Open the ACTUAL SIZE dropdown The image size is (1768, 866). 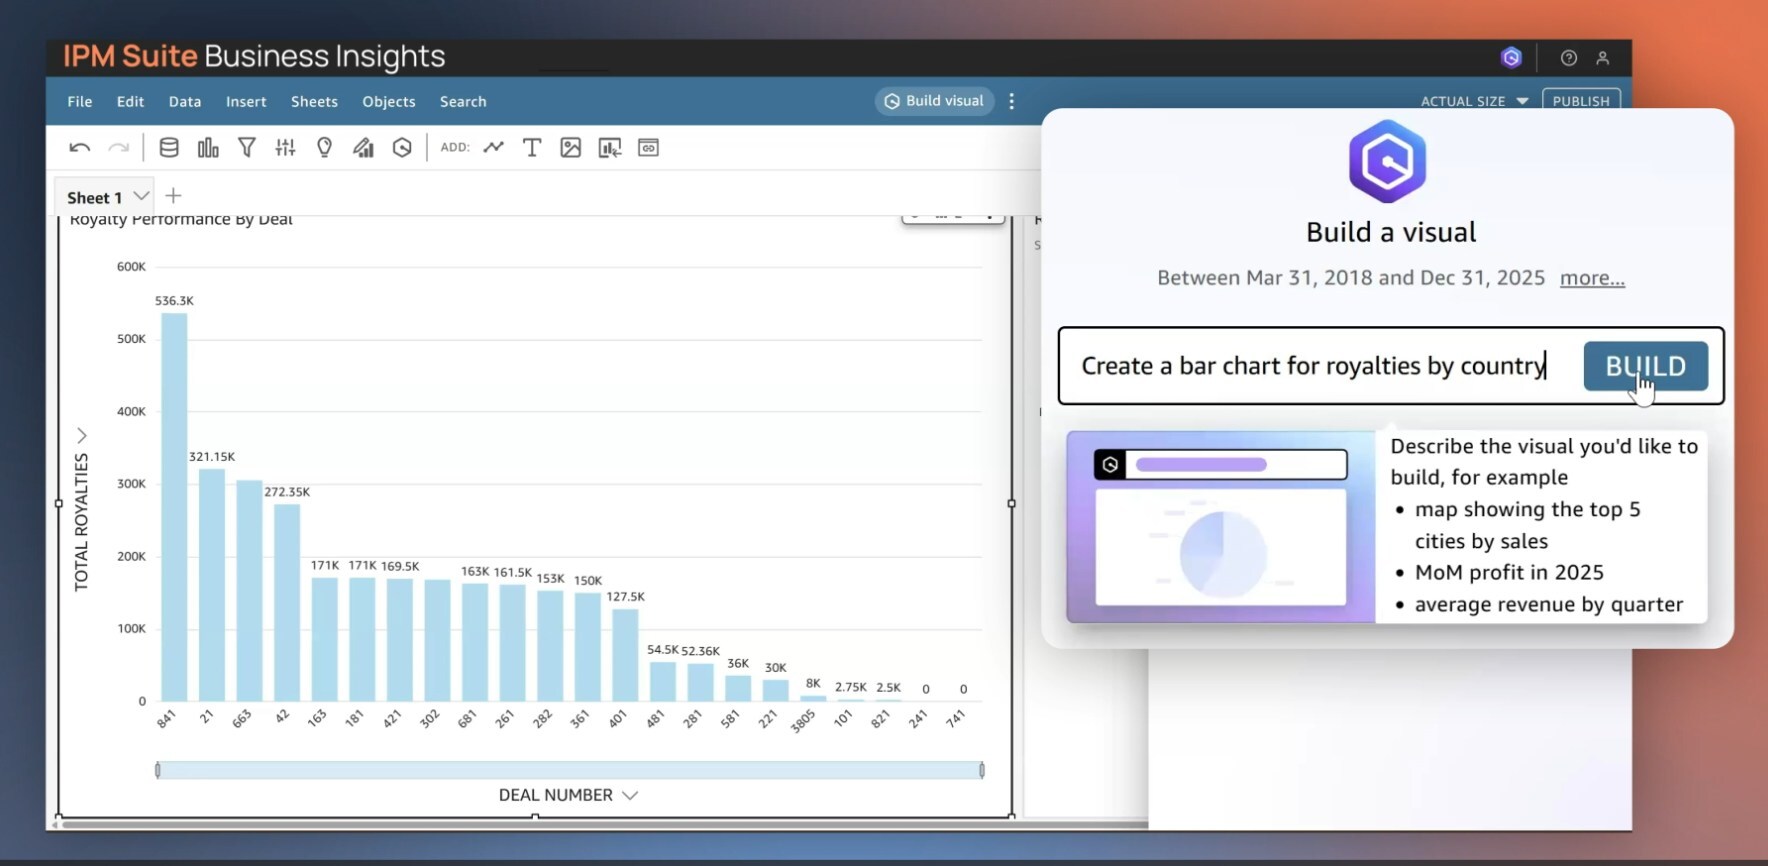[1474, 101]
